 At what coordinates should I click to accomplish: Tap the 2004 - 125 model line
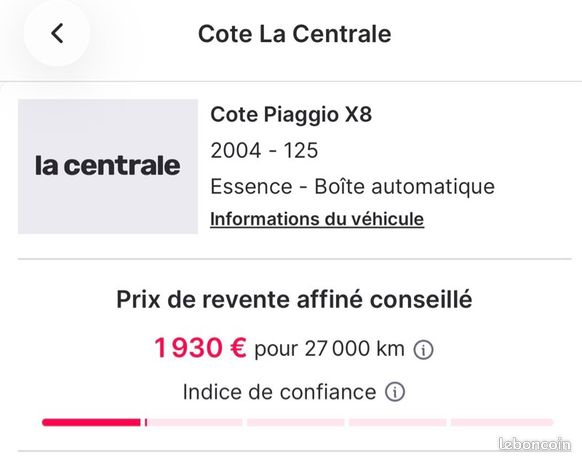point(264,150)
